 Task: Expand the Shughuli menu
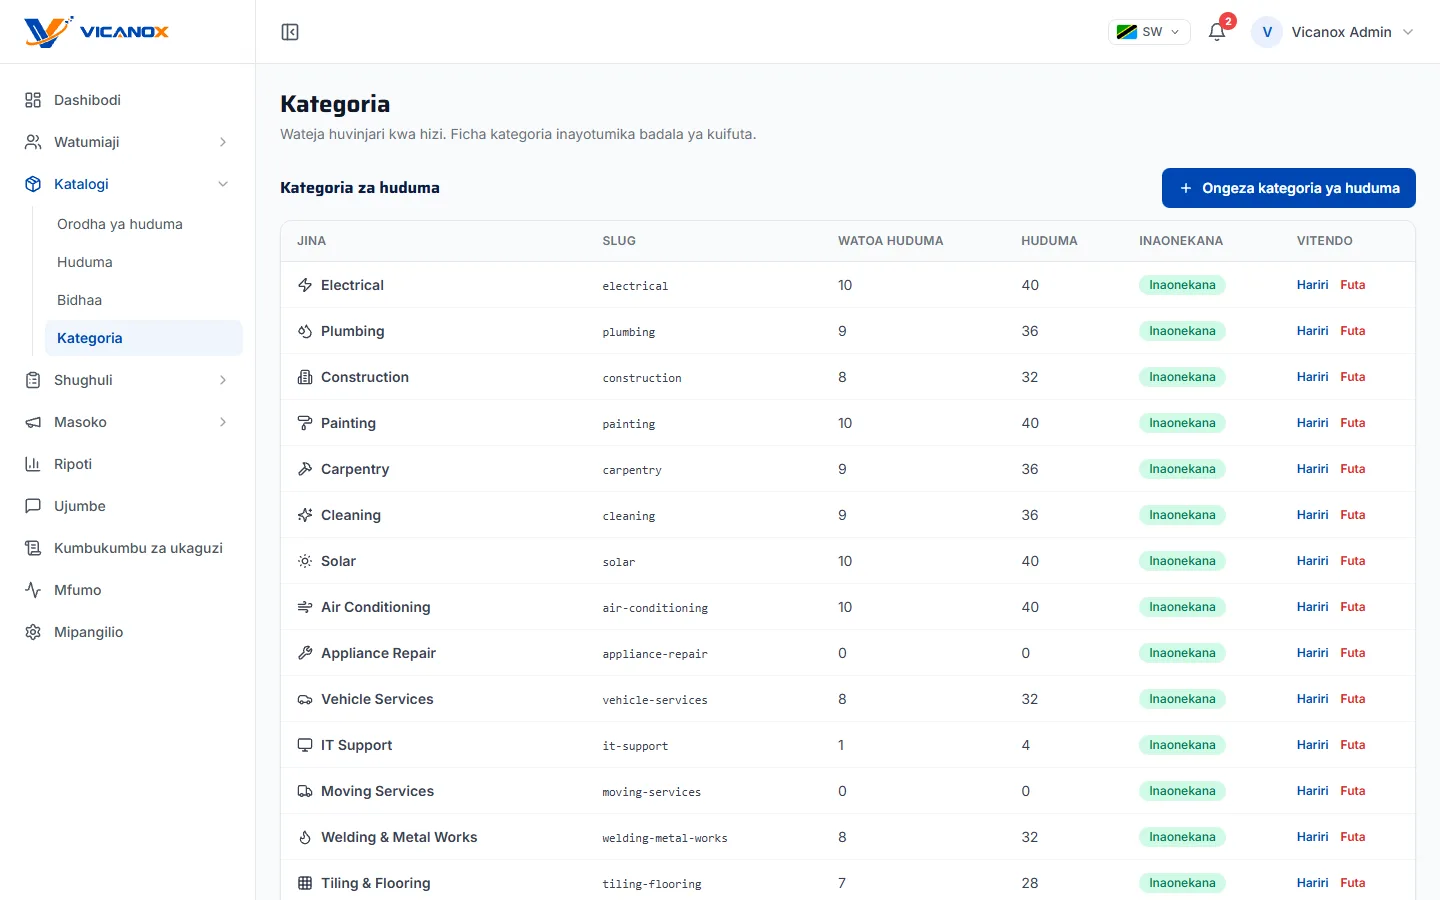point(128,380)
